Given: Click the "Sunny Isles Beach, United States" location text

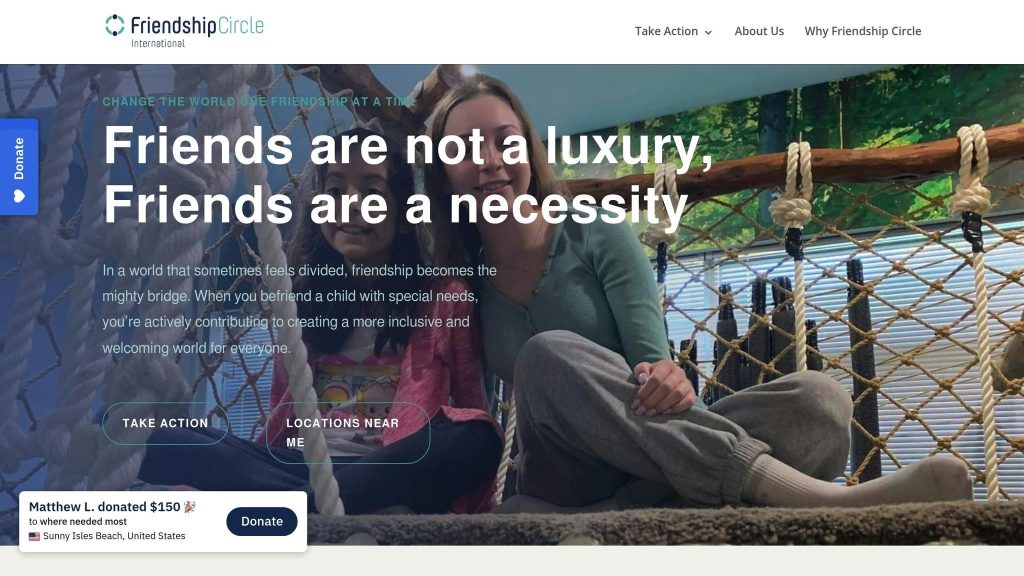Looking at the screenshot, I should (x=114, y=536).
